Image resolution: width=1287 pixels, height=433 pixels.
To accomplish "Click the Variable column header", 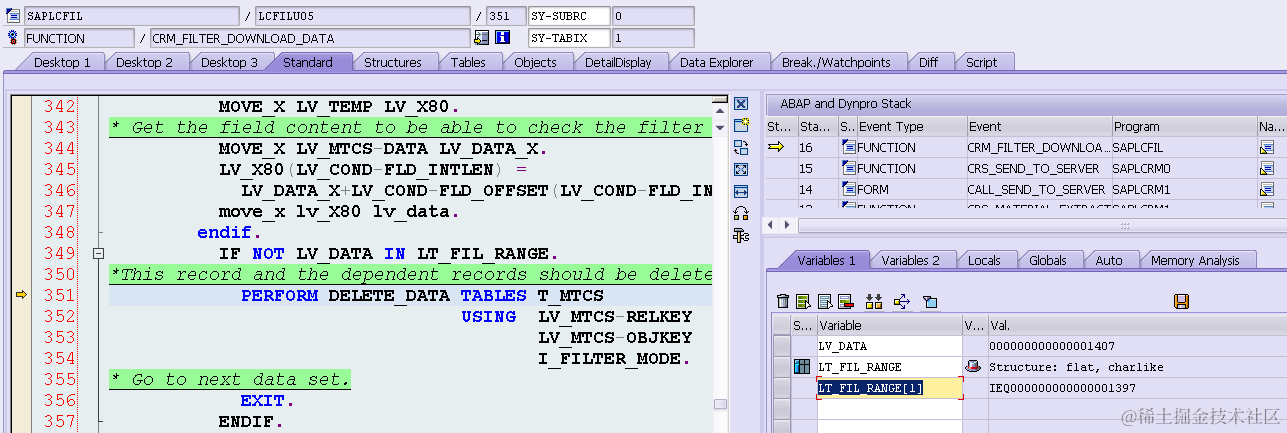I will click(x=889, y=325).
